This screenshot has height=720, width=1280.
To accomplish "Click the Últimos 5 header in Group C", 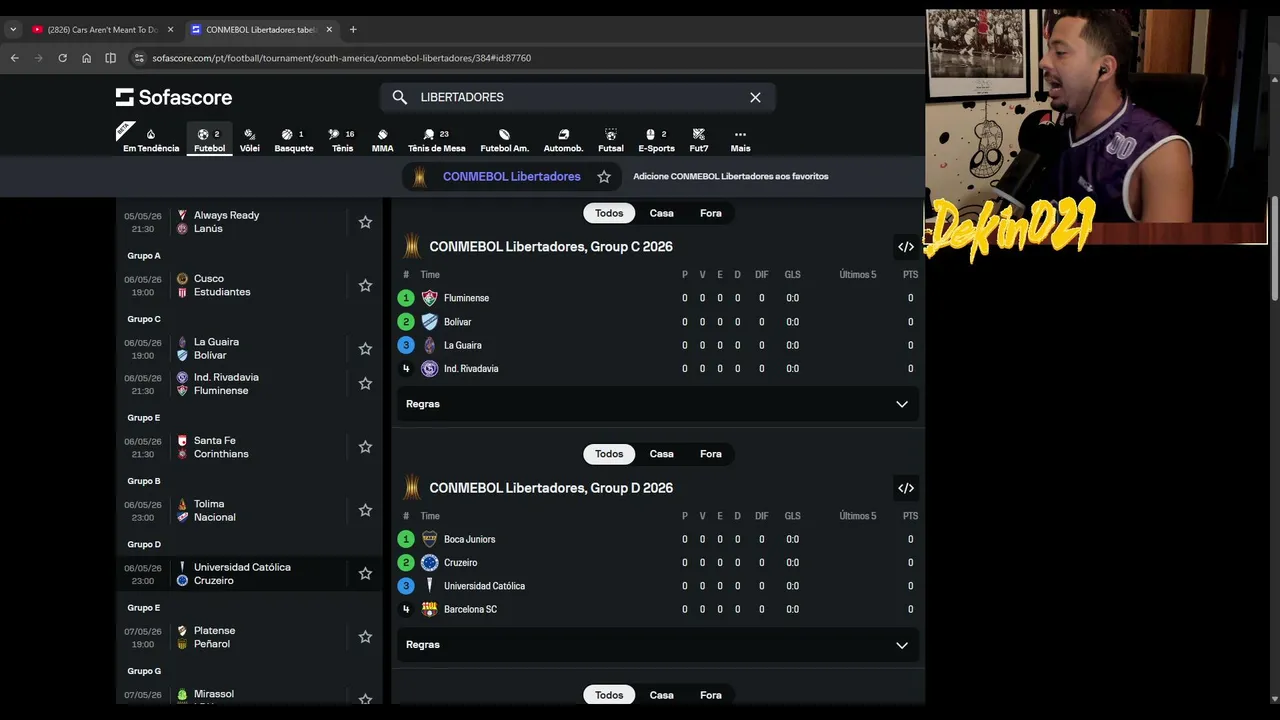I will click(857, 275).
